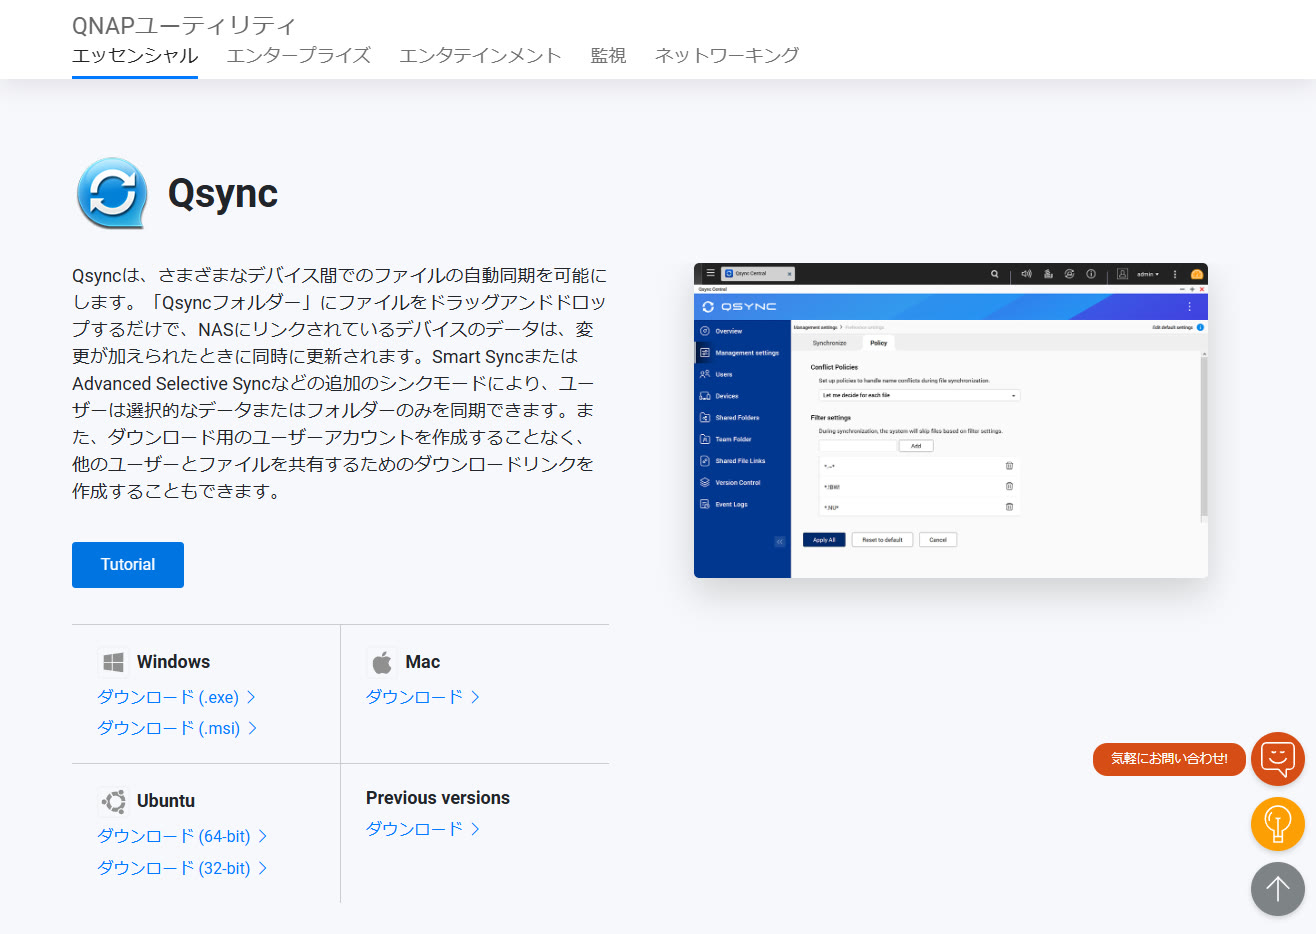This screenshot has height=934, width=1316.
Task: Enlarge the Qsync Central screenshot preview
Action: (x=951, y=420)
